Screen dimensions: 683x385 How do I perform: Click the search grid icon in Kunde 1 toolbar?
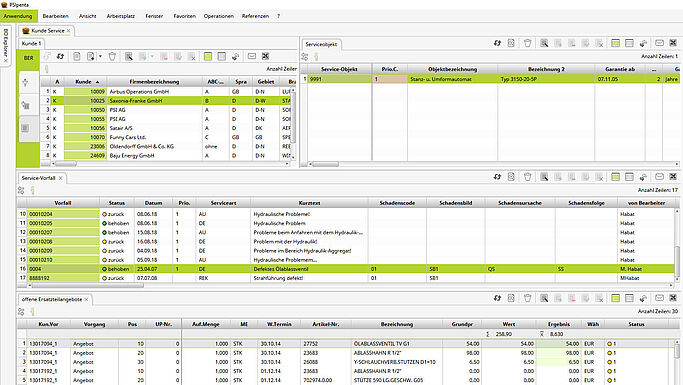click(128, 57)
